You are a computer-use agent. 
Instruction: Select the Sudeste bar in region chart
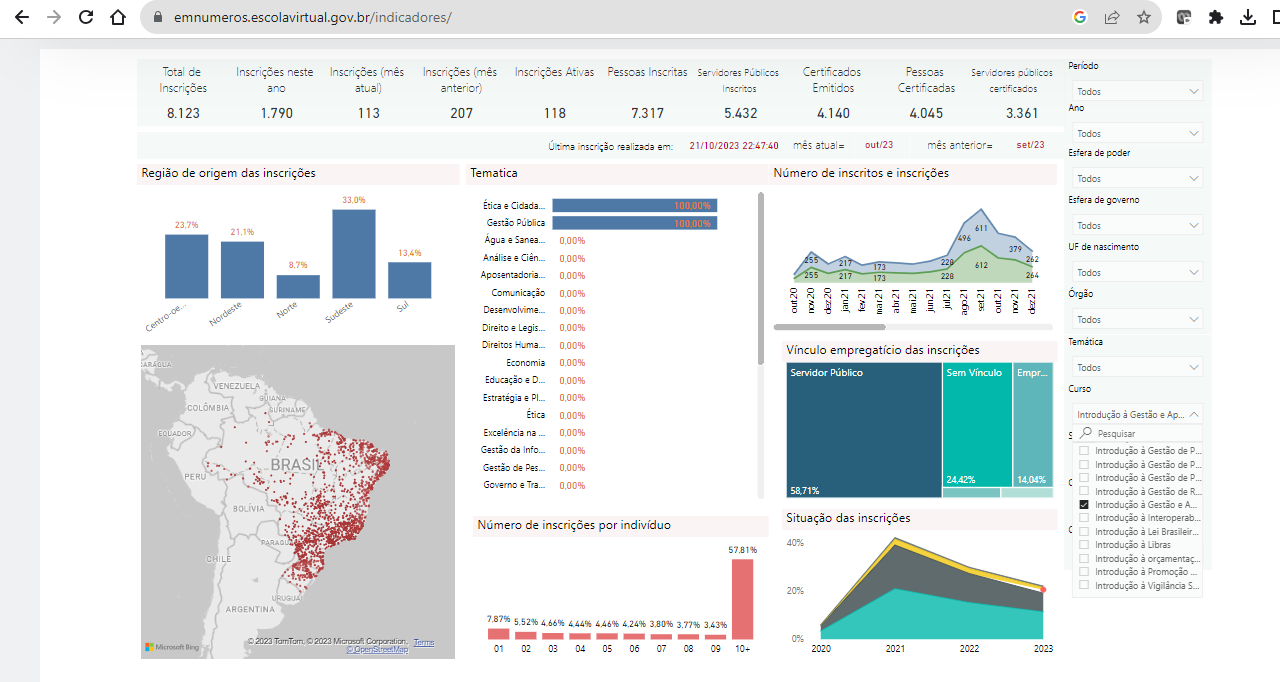point(354,253)
